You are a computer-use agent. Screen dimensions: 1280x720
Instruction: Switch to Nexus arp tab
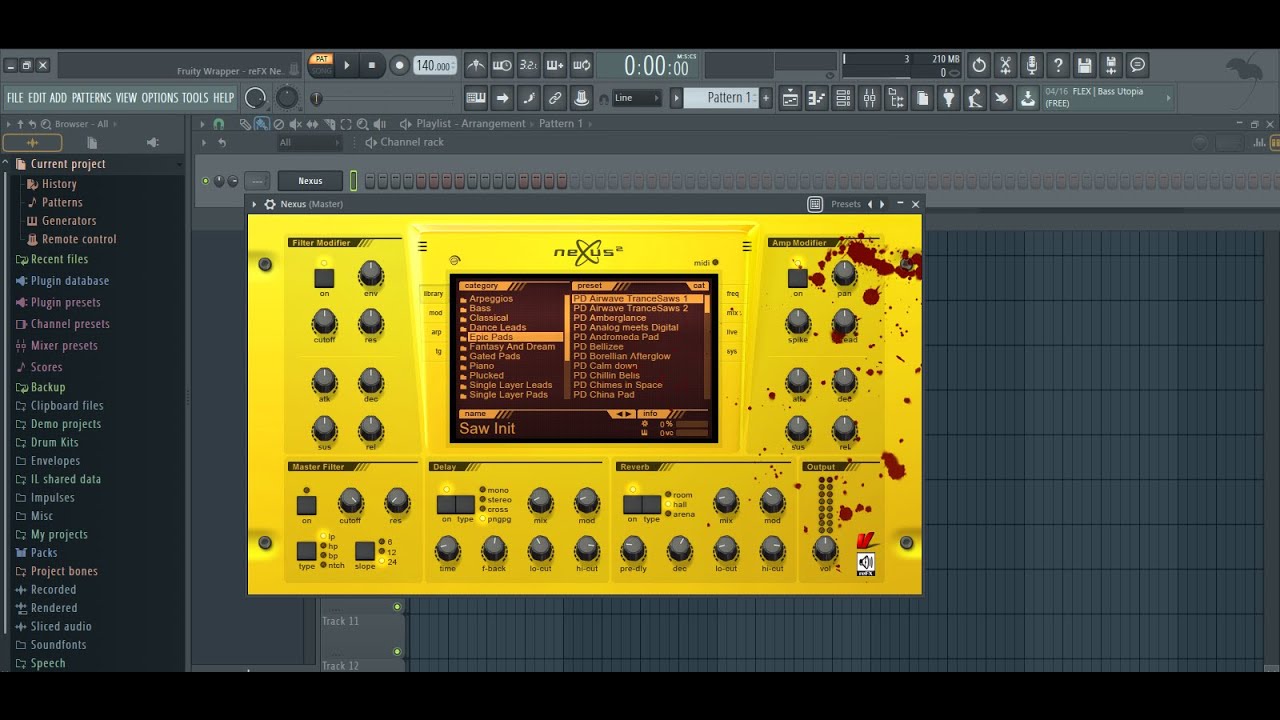pyautogui.click(x=436, y=332)
